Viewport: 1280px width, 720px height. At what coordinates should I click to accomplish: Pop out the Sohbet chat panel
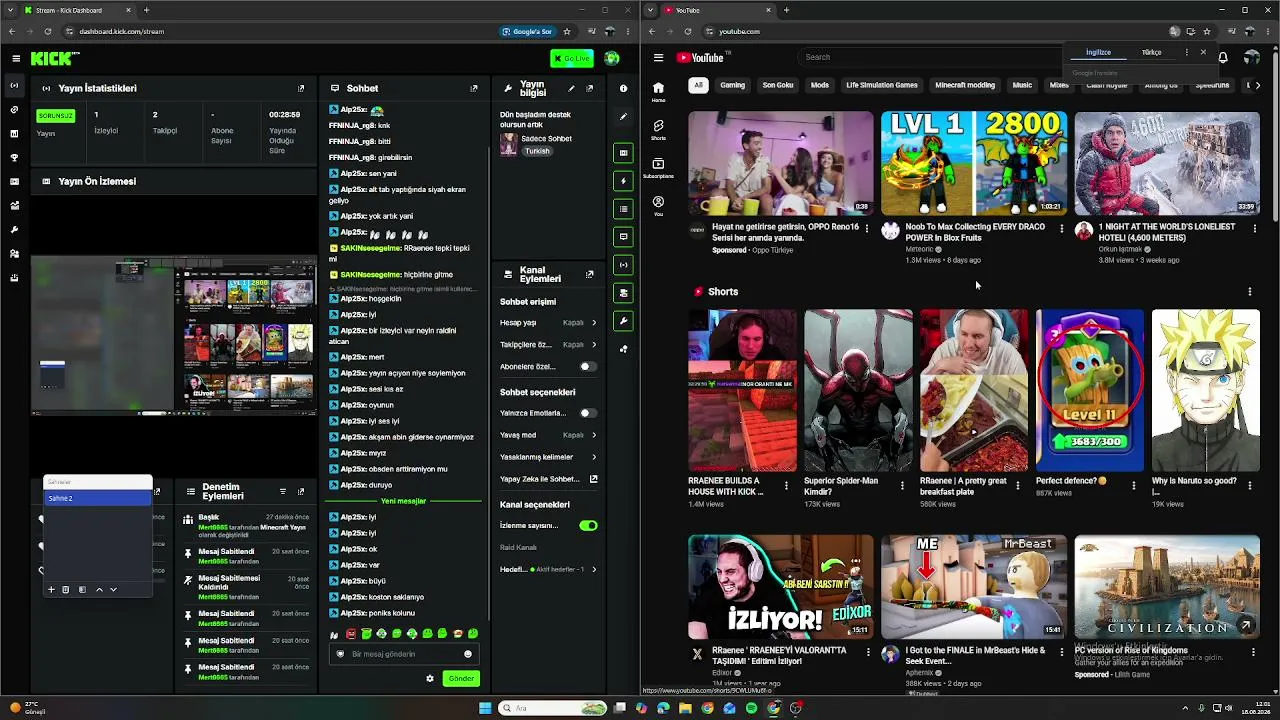point(474,88)
